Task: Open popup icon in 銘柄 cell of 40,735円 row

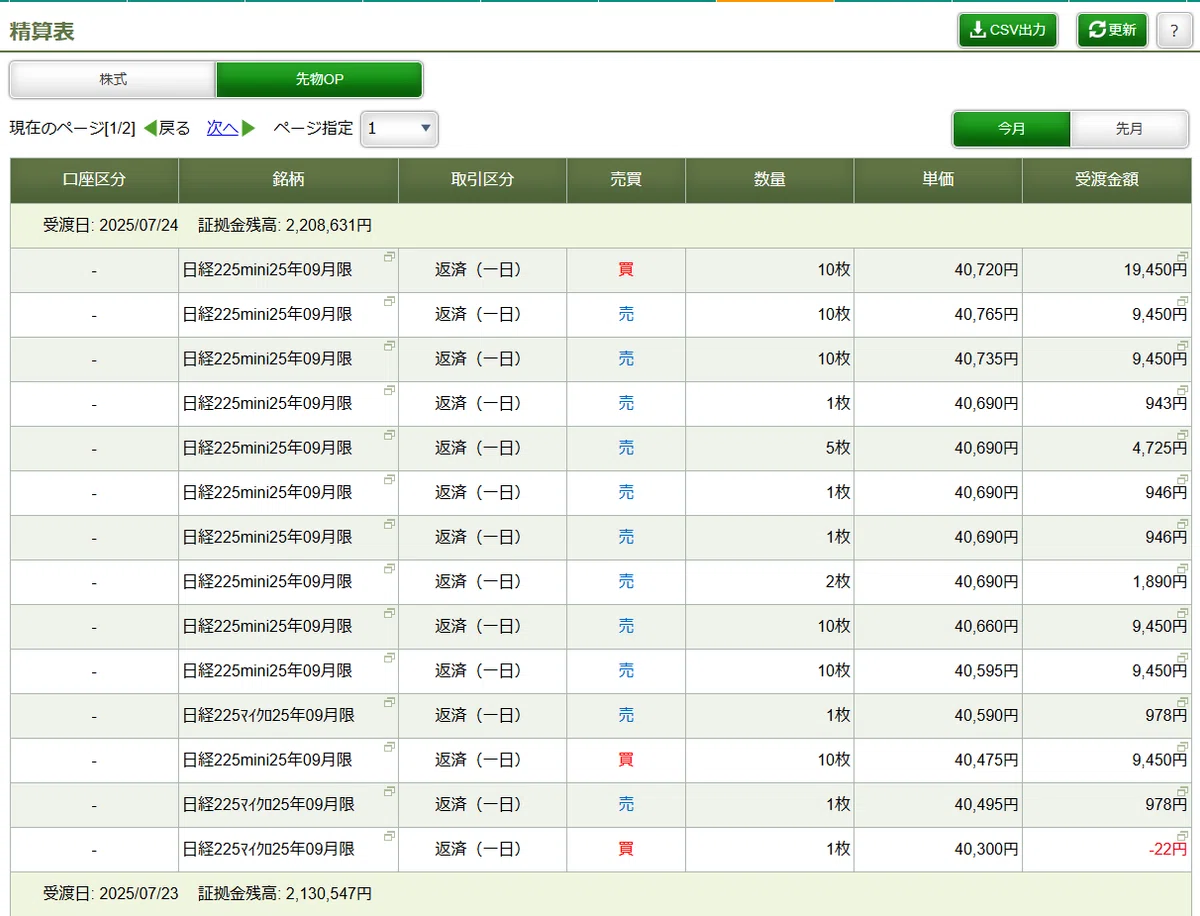Action: point(389,345)
